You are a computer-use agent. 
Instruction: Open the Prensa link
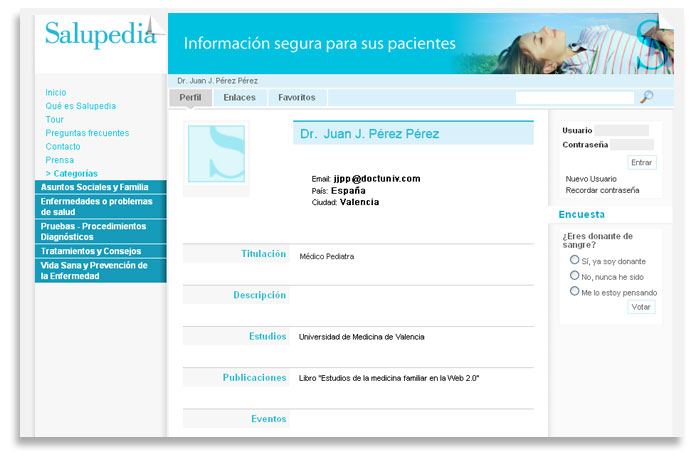[x=60, y=160]
